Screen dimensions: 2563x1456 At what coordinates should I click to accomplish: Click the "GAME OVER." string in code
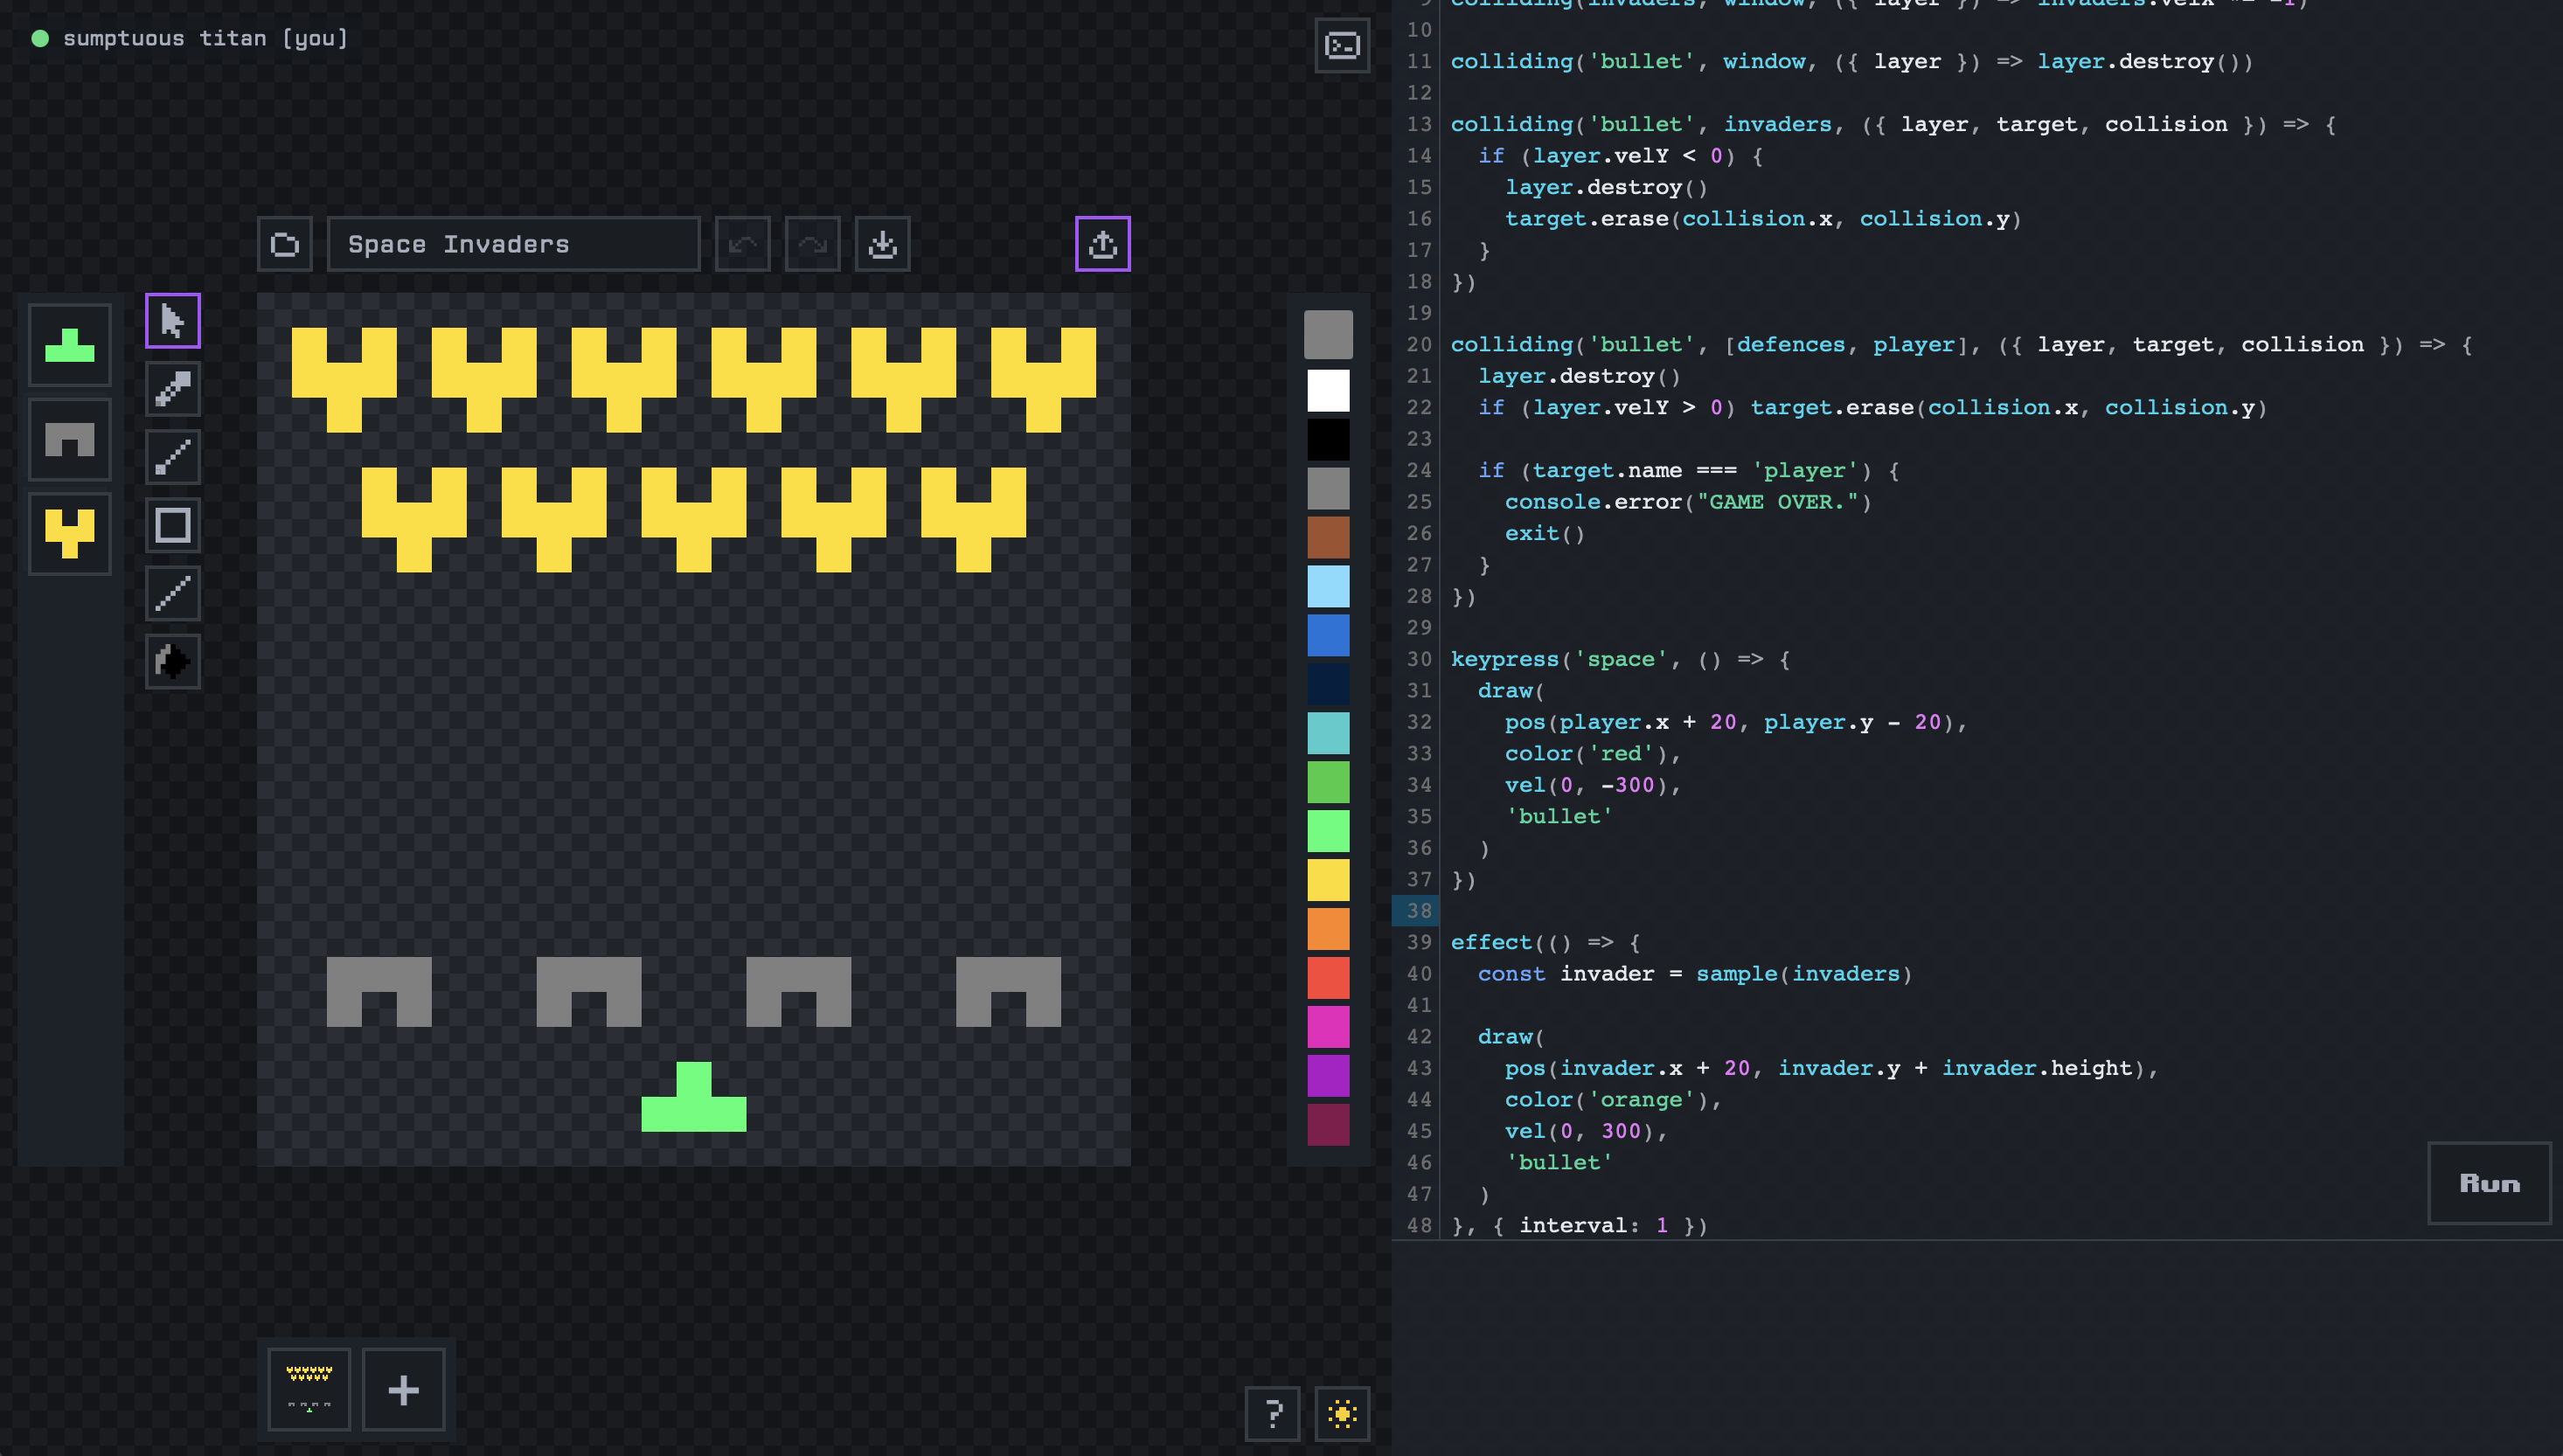(1777, 502)
